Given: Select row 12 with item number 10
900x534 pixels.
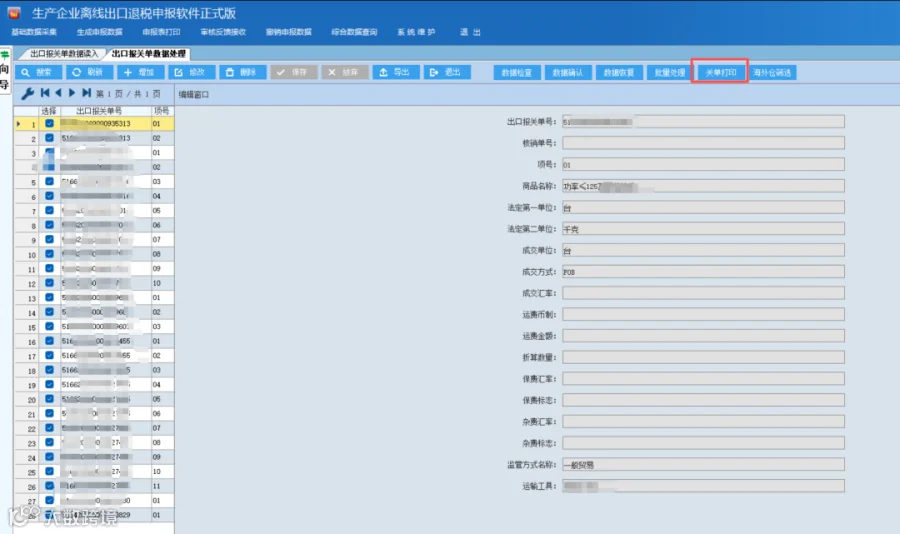Looking at the screenshot, I should point(94,283).
